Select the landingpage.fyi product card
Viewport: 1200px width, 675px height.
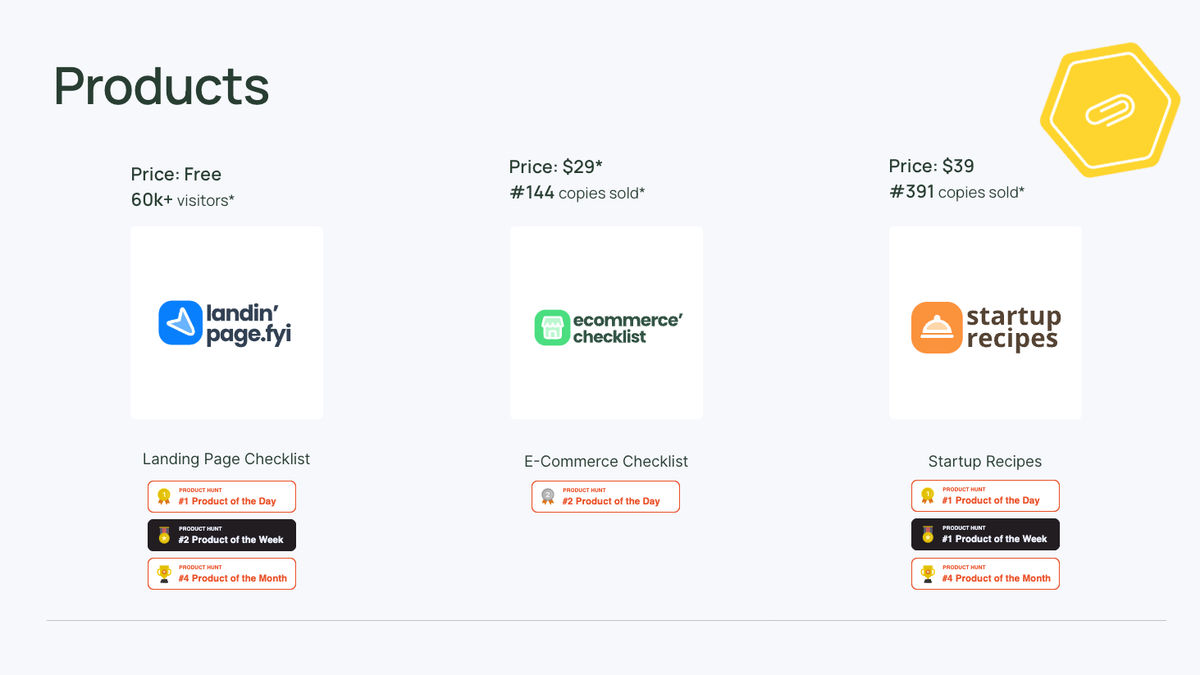coord(226,322)
